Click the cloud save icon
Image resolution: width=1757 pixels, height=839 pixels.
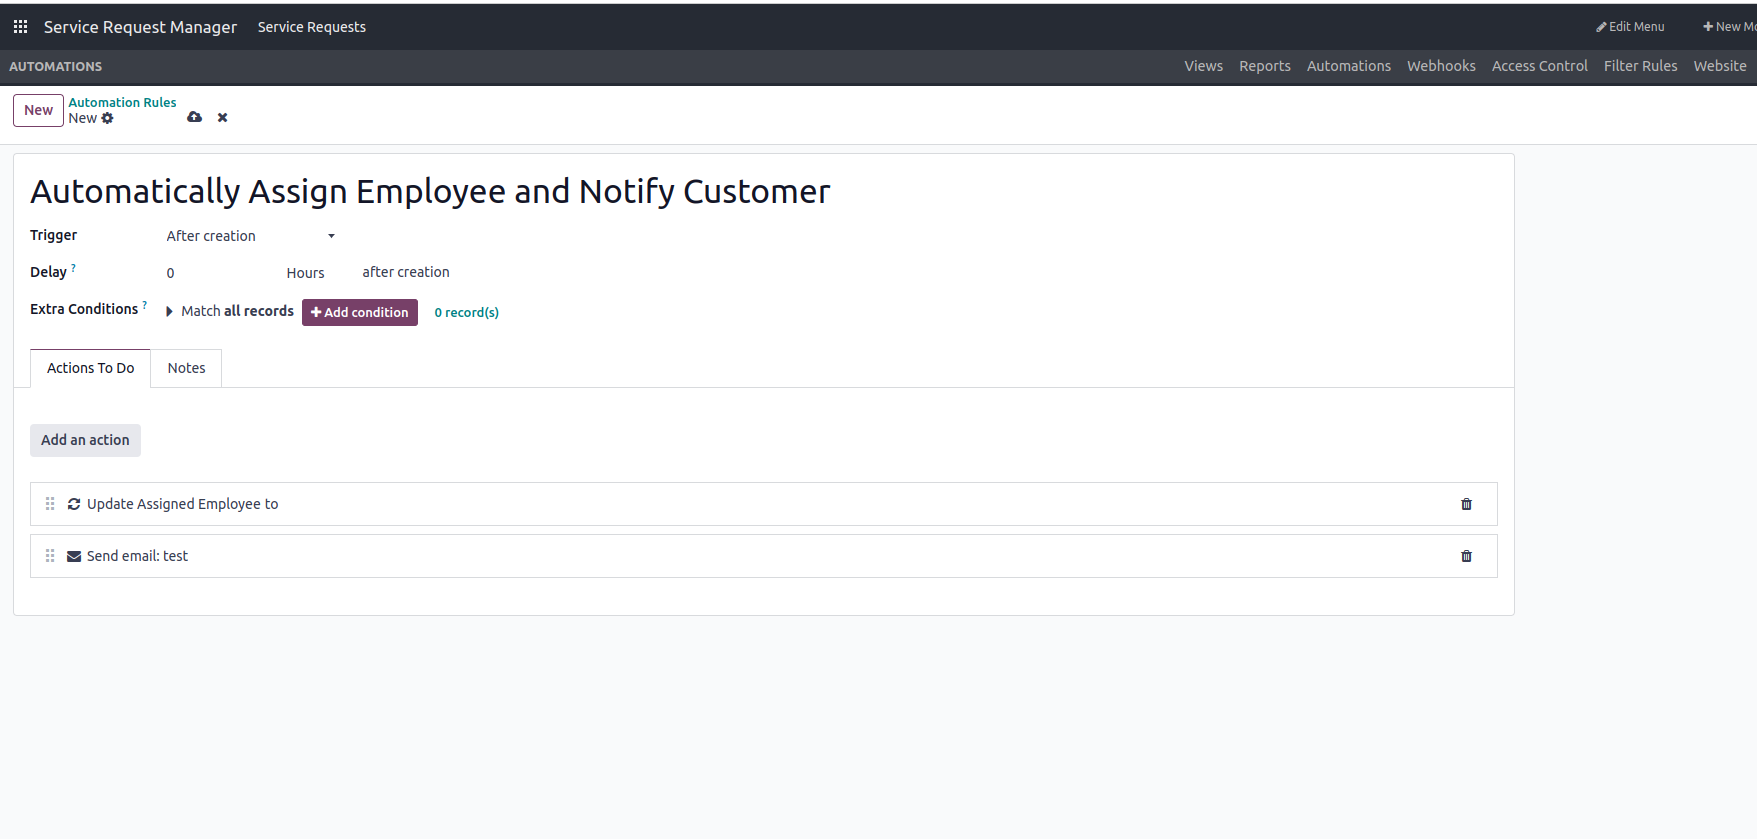(x=194, y=118)
